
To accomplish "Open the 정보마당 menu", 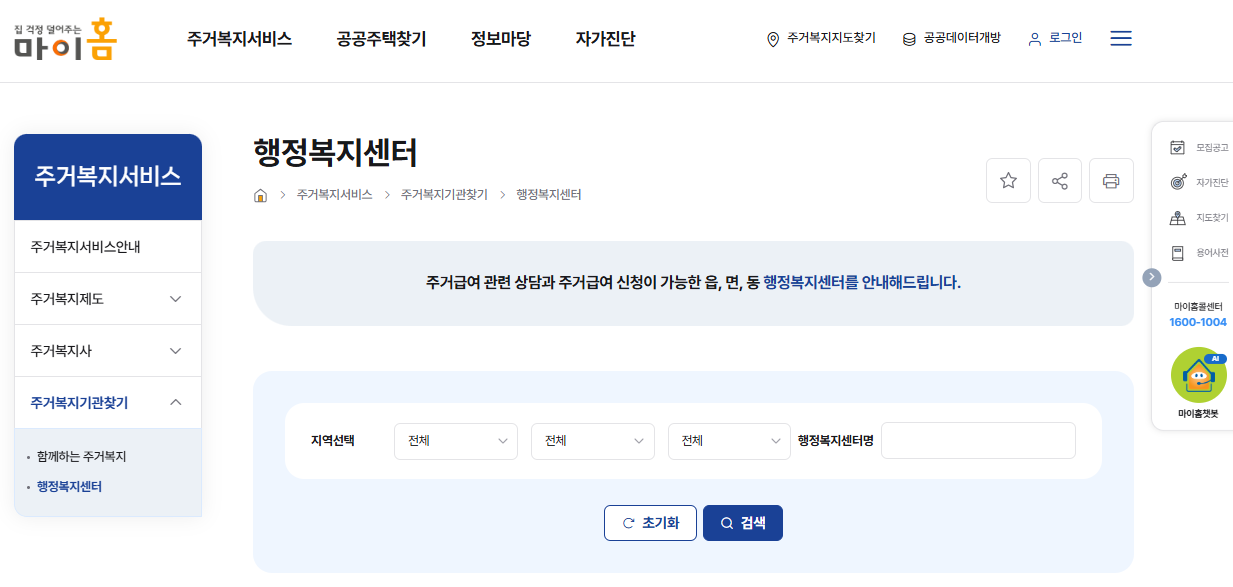I will (499, 39).
